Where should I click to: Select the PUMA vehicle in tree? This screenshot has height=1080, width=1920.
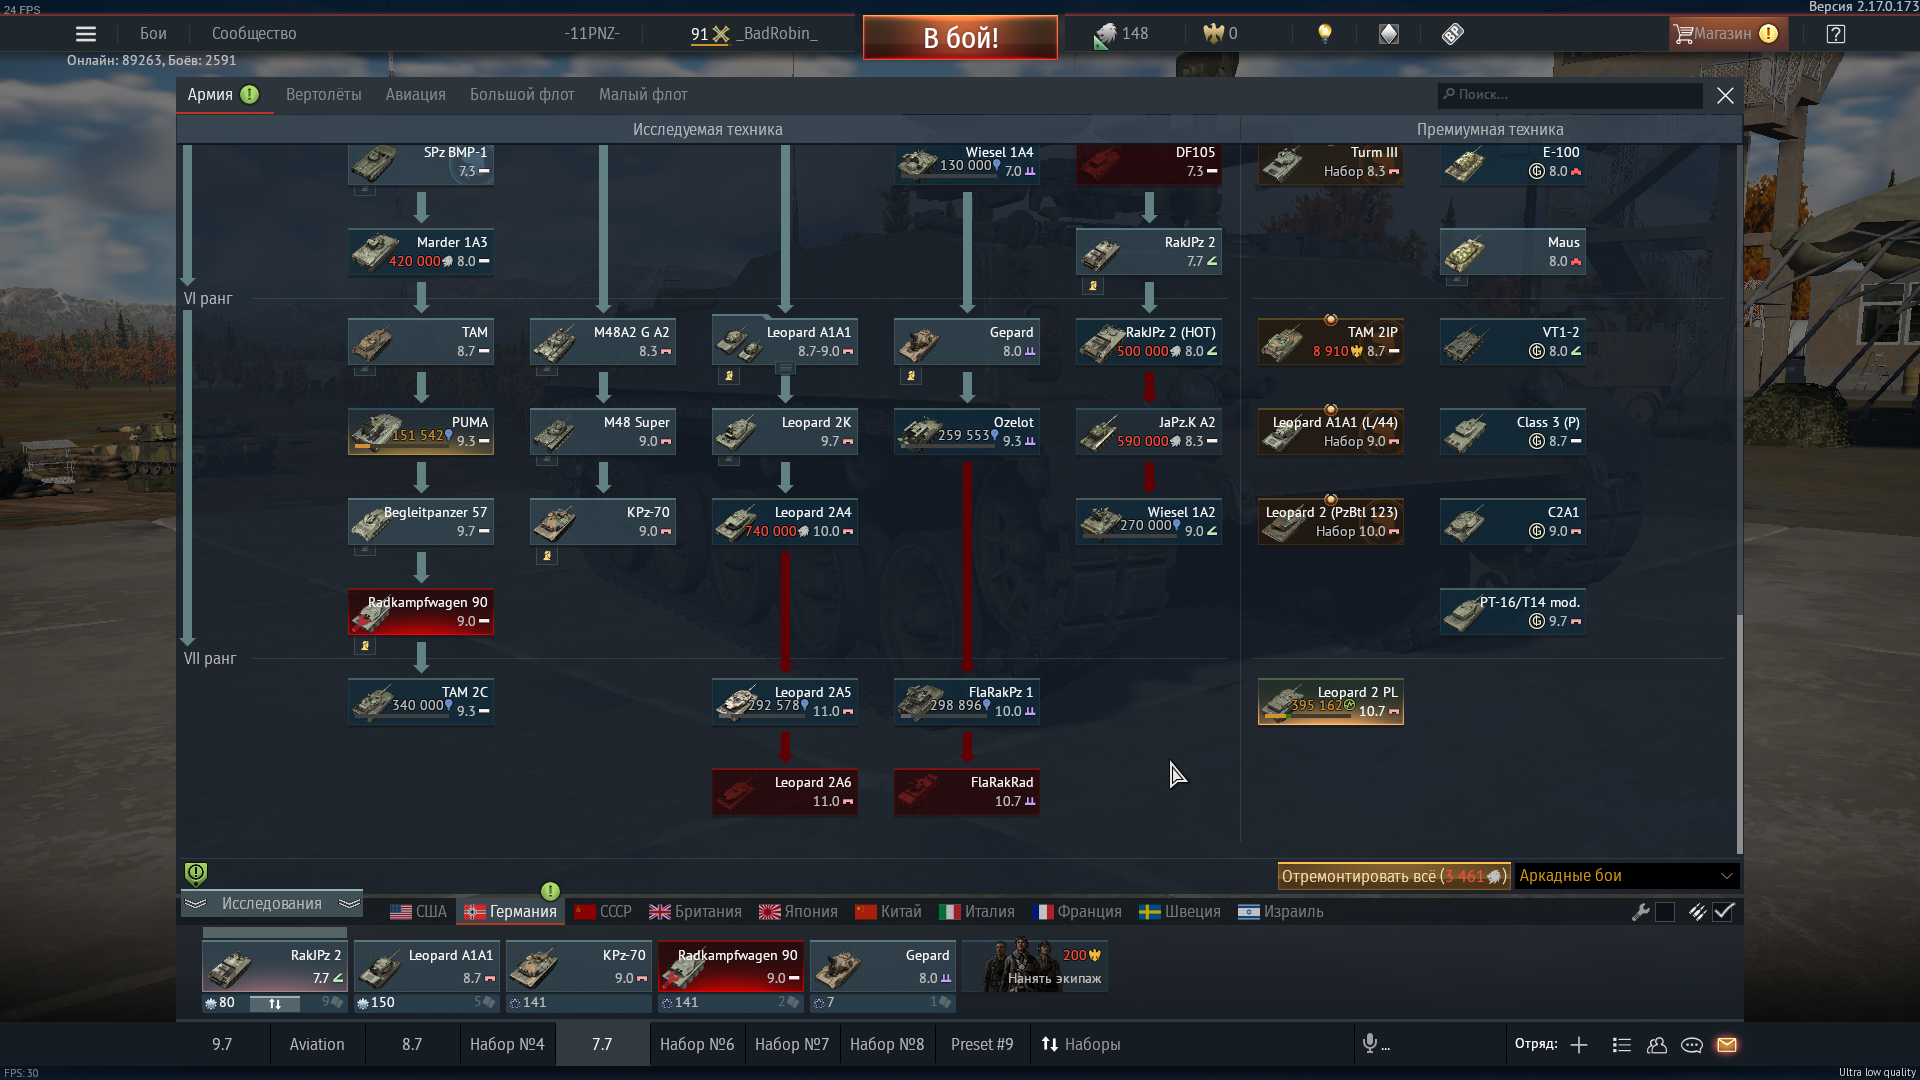(421, 432)
